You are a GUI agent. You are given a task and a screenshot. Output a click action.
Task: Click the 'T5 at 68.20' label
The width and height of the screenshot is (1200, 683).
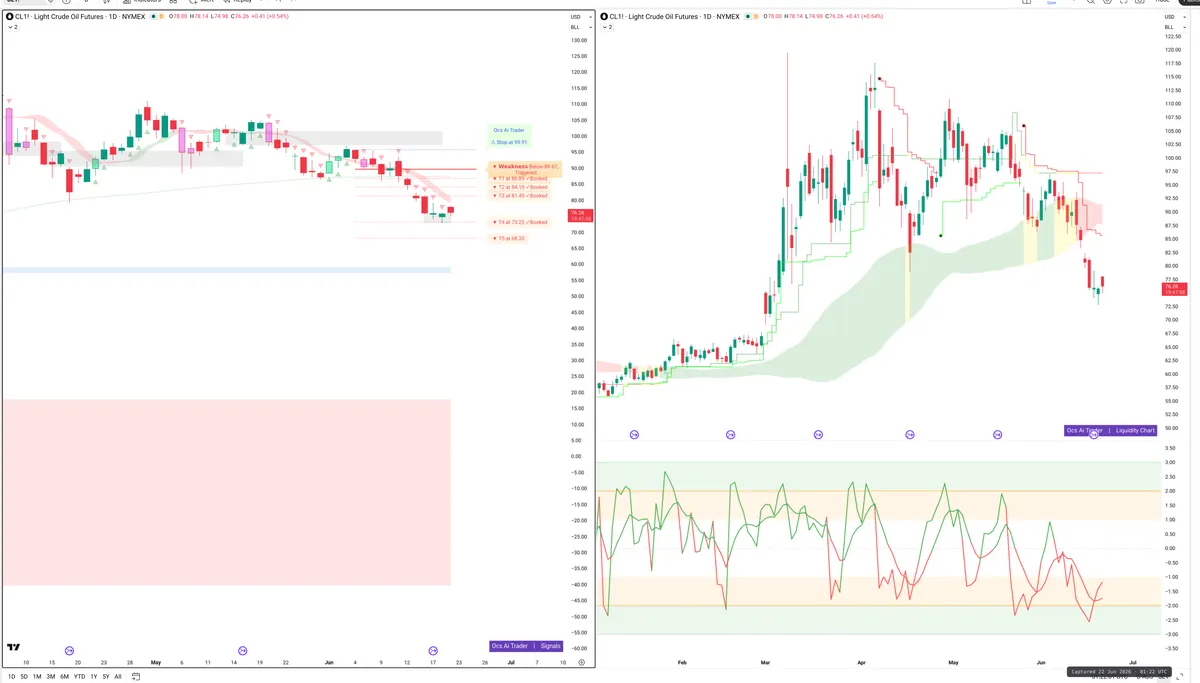[509, 238]
